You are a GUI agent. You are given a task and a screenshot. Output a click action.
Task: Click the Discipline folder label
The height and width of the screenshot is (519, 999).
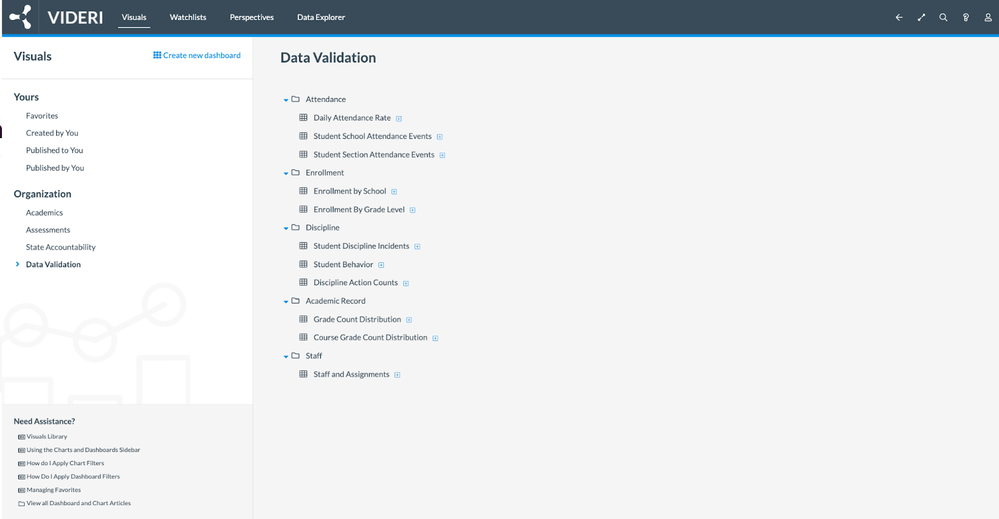(x=322, y=227)
